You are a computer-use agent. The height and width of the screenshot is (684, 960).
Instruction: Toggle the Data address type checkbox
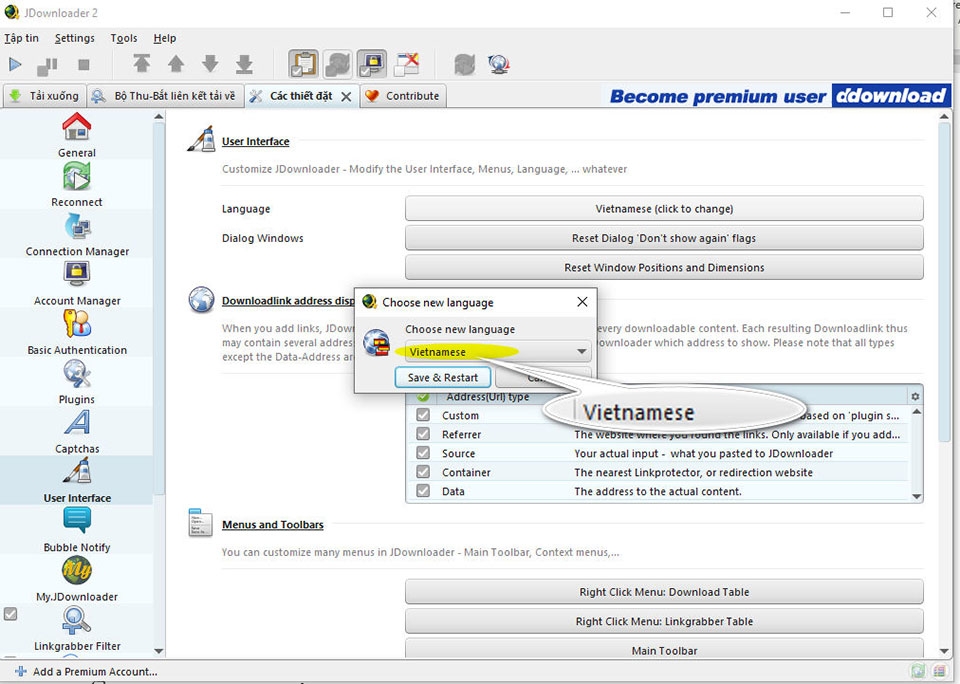pyautogui.click(x=423, y=491)
